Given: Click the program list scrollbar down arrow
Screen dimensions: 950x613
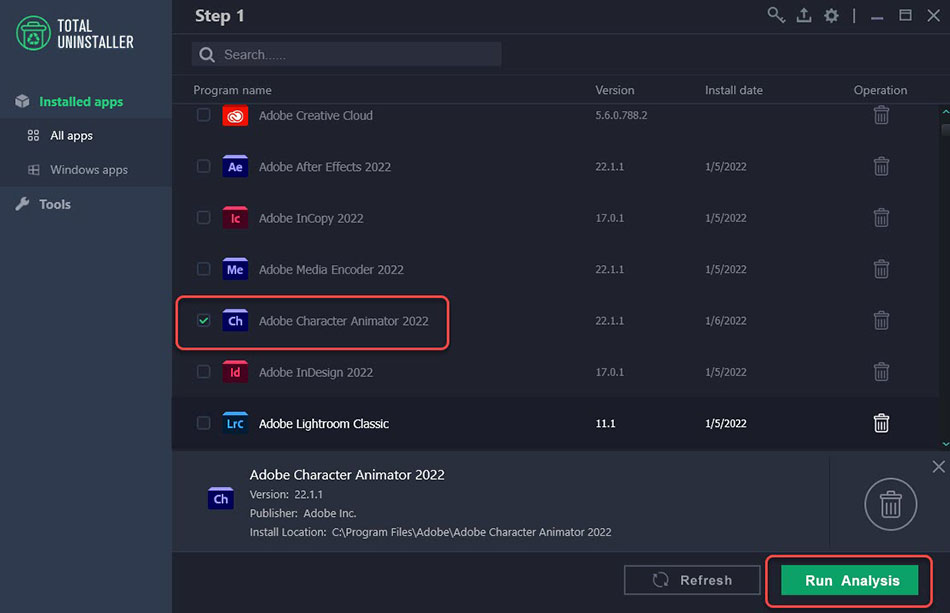Looking at the screenshot, I should click(x=945, y=444).
